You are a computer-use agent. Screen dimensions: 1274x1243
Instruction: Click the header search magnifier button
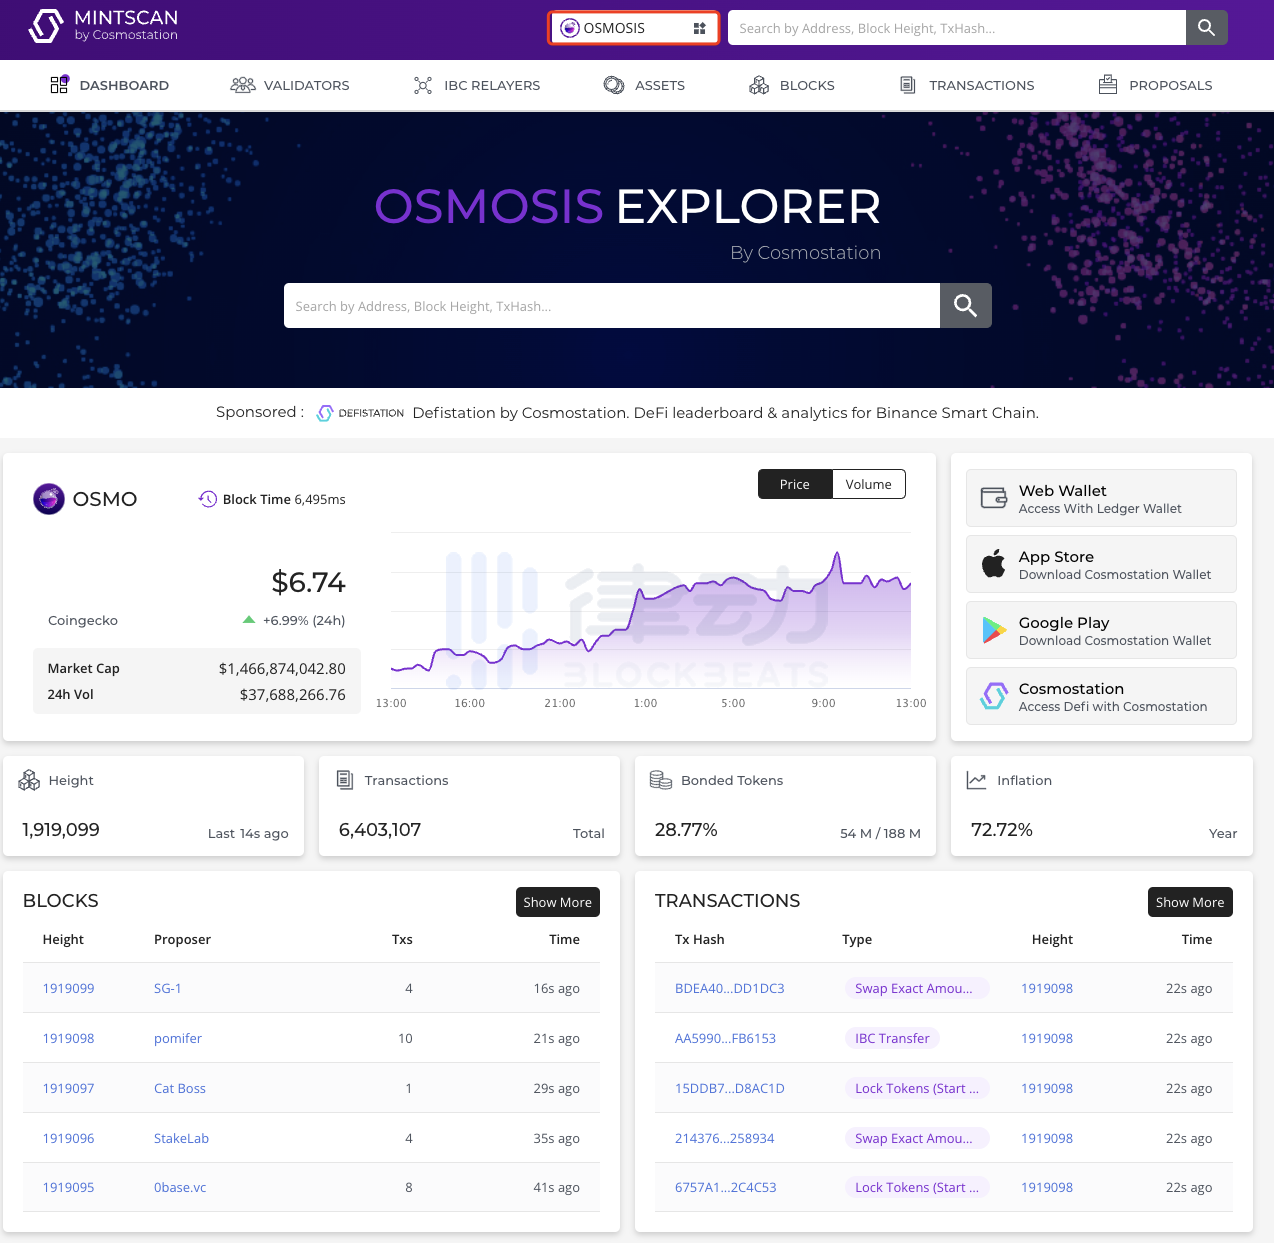click(1207, 28)
